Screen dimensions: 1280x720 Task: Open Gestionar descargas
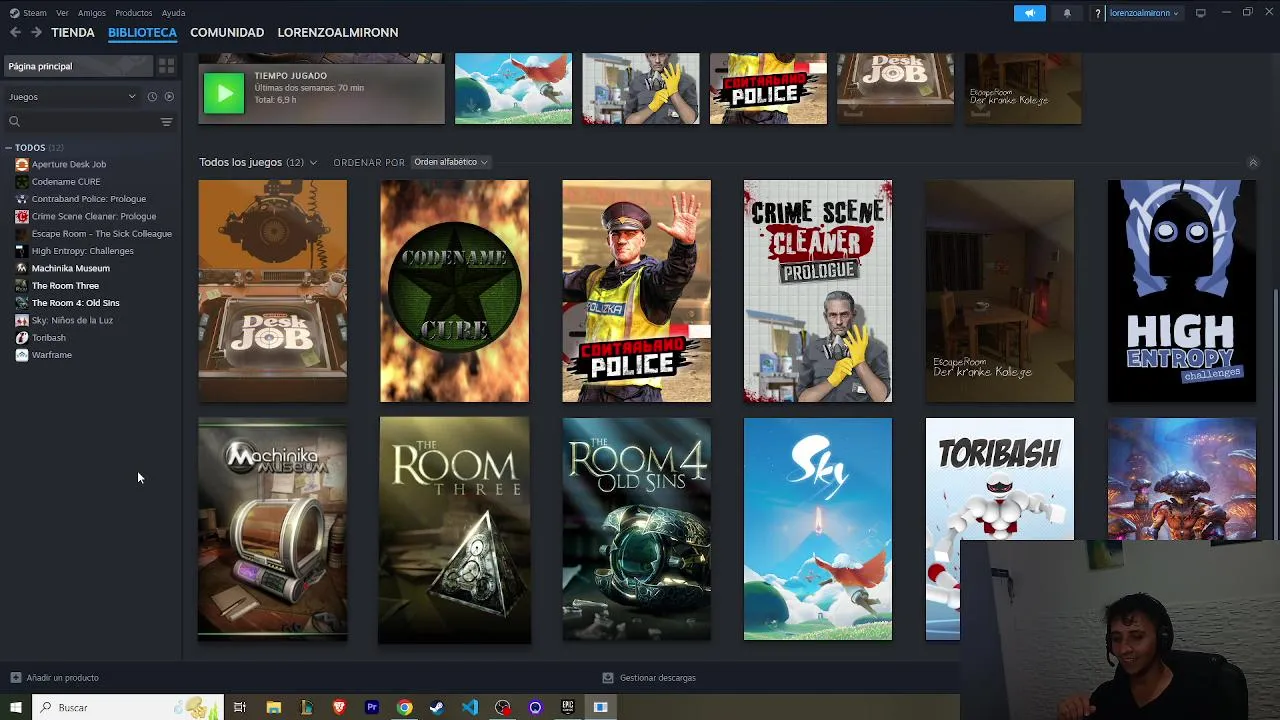click(x=649, y=678)
